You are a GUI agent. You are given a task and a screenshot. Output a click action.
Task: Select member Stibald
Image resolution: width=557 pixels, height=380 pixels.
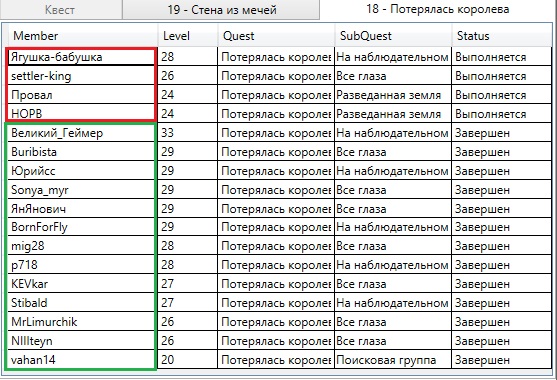pyautogui.click(x=82, y=303)
